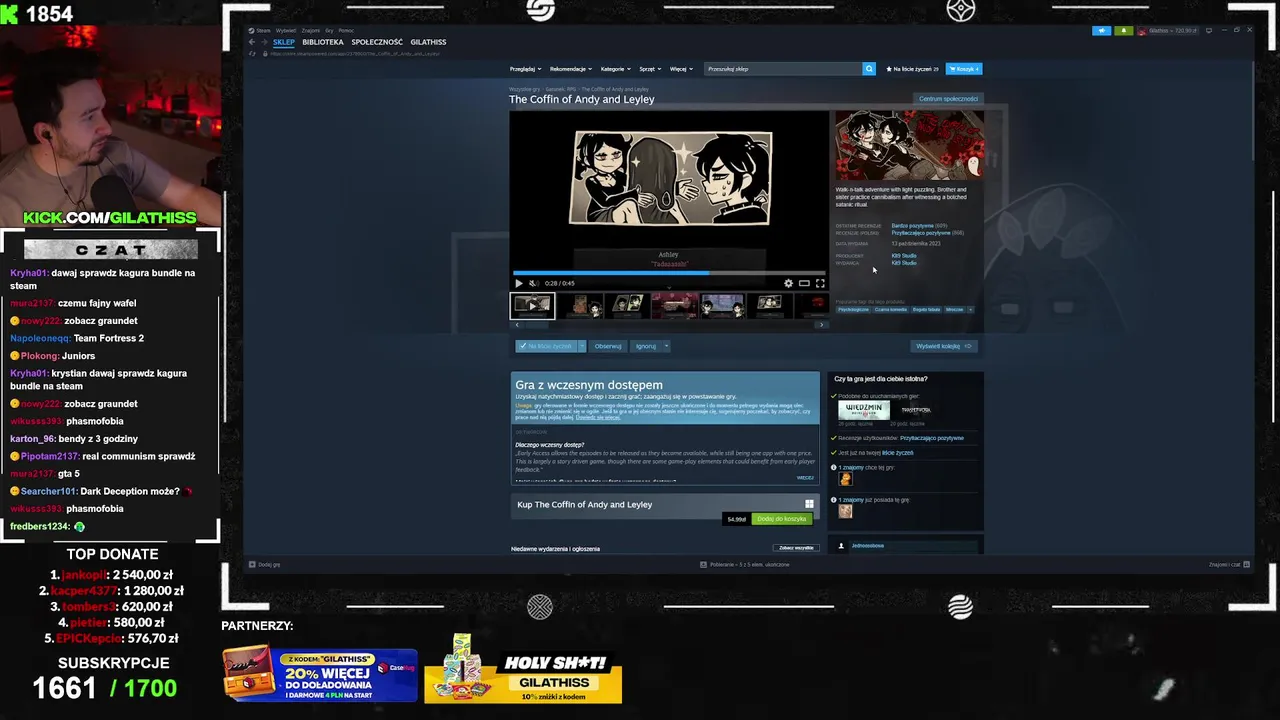The height and width of the screenshot is (720, 1280).
Task: Expand the Rekomendacje dropdown
Action: pyautogui.click(x=570, y=69)
